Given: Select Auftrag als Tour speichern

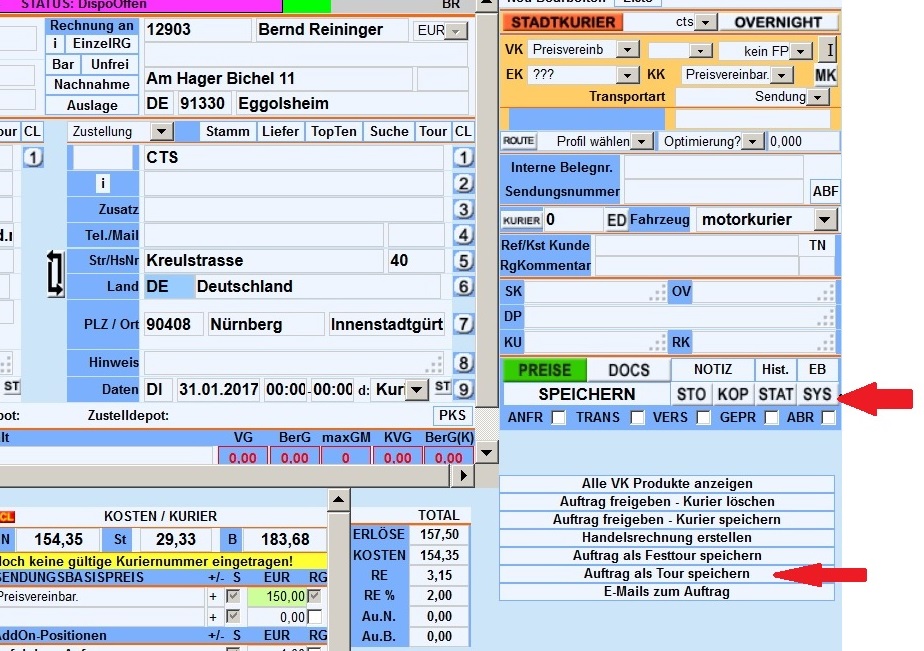Looking at the screenshot, I should coord(666,574).
